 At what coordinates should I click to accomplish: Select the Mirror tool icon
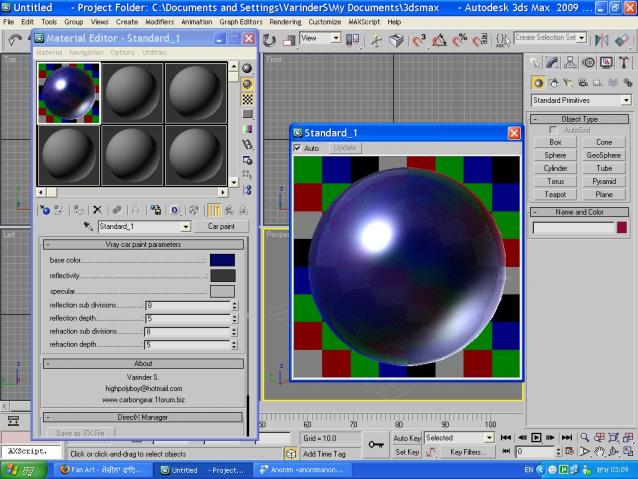[602, 40]
